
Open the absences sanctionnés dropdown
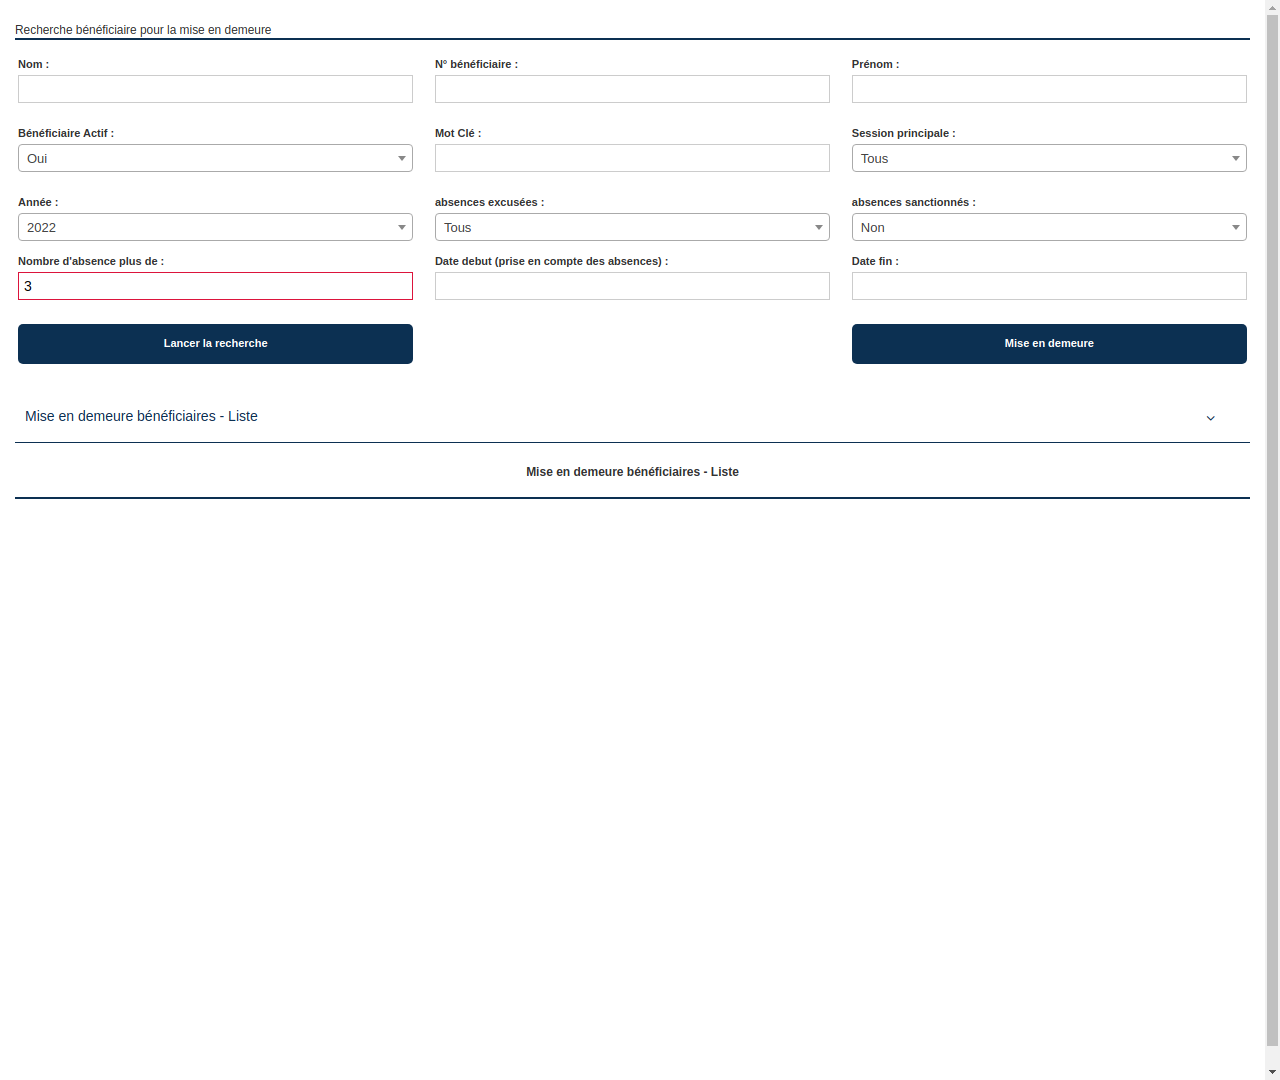(1048, 227)
